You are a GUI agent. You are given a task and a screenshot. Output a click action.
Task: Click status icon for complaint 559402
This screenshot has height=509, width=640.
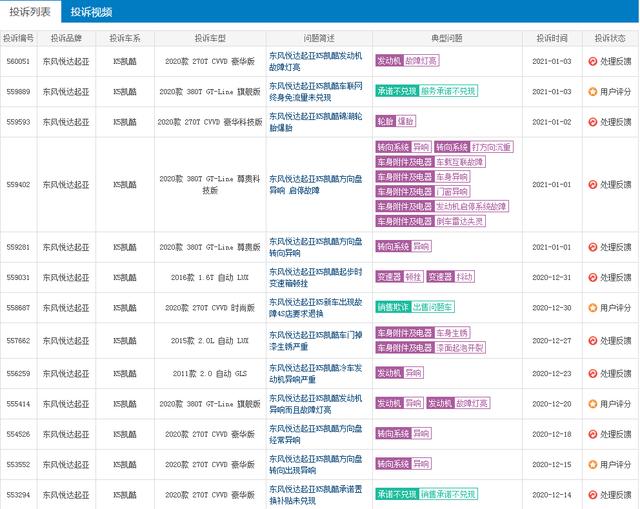tap(593, 184)
